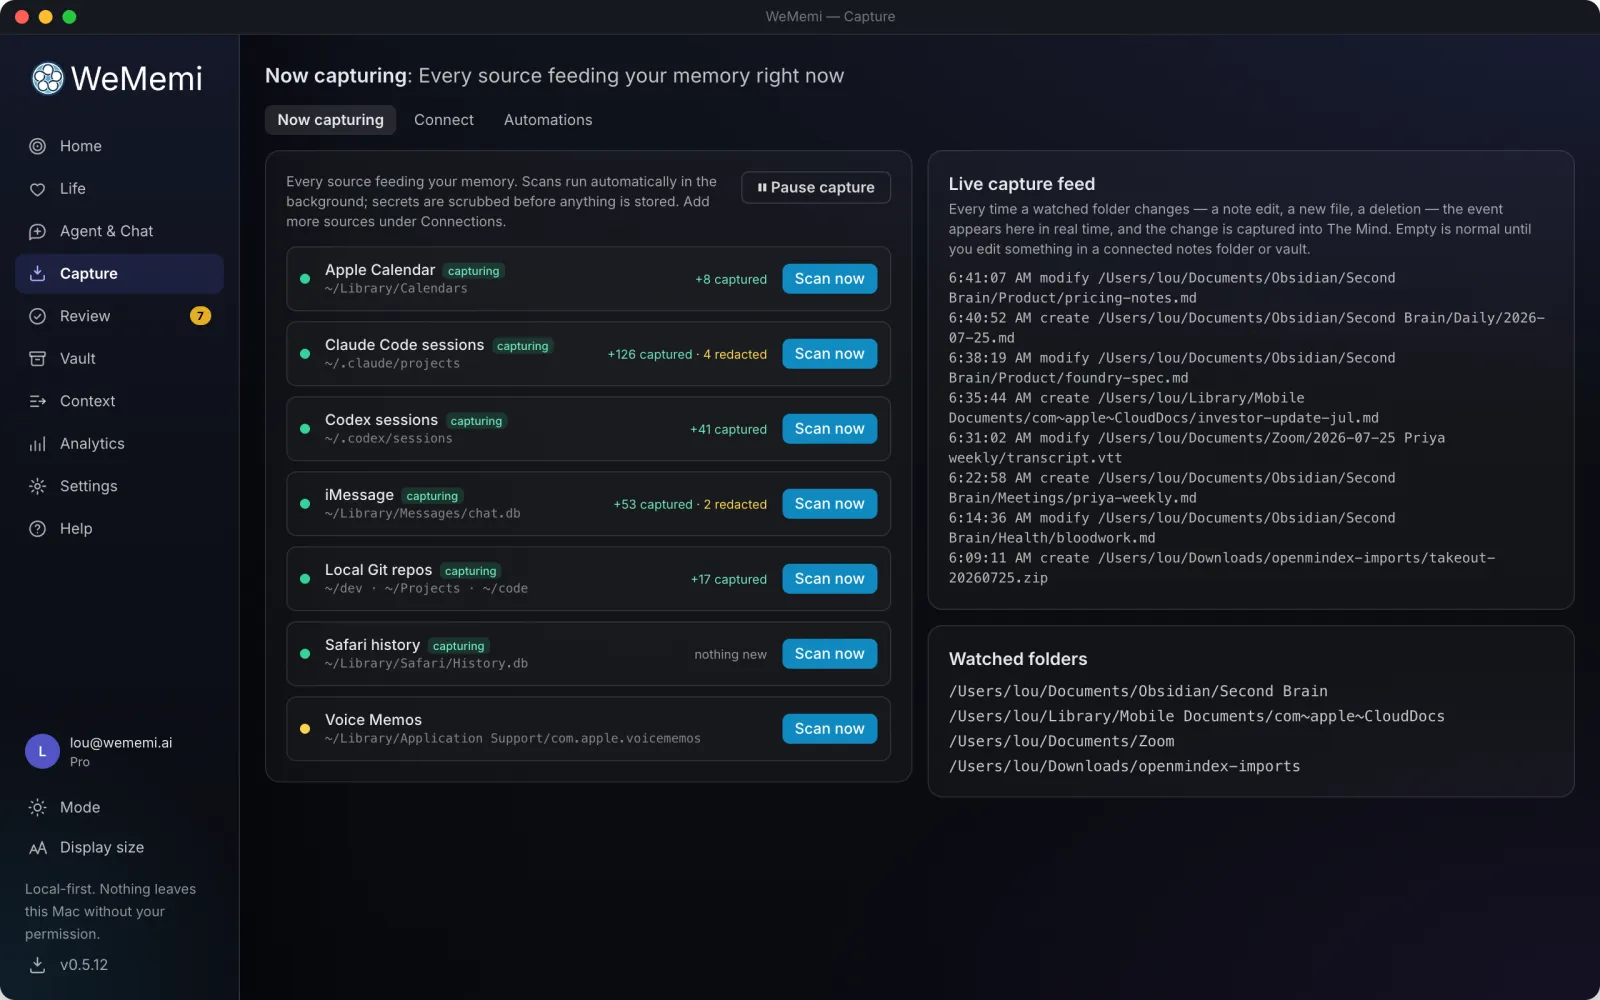Scan Voice Memos now
The image size is (1600, 1000).
point(829,729)
